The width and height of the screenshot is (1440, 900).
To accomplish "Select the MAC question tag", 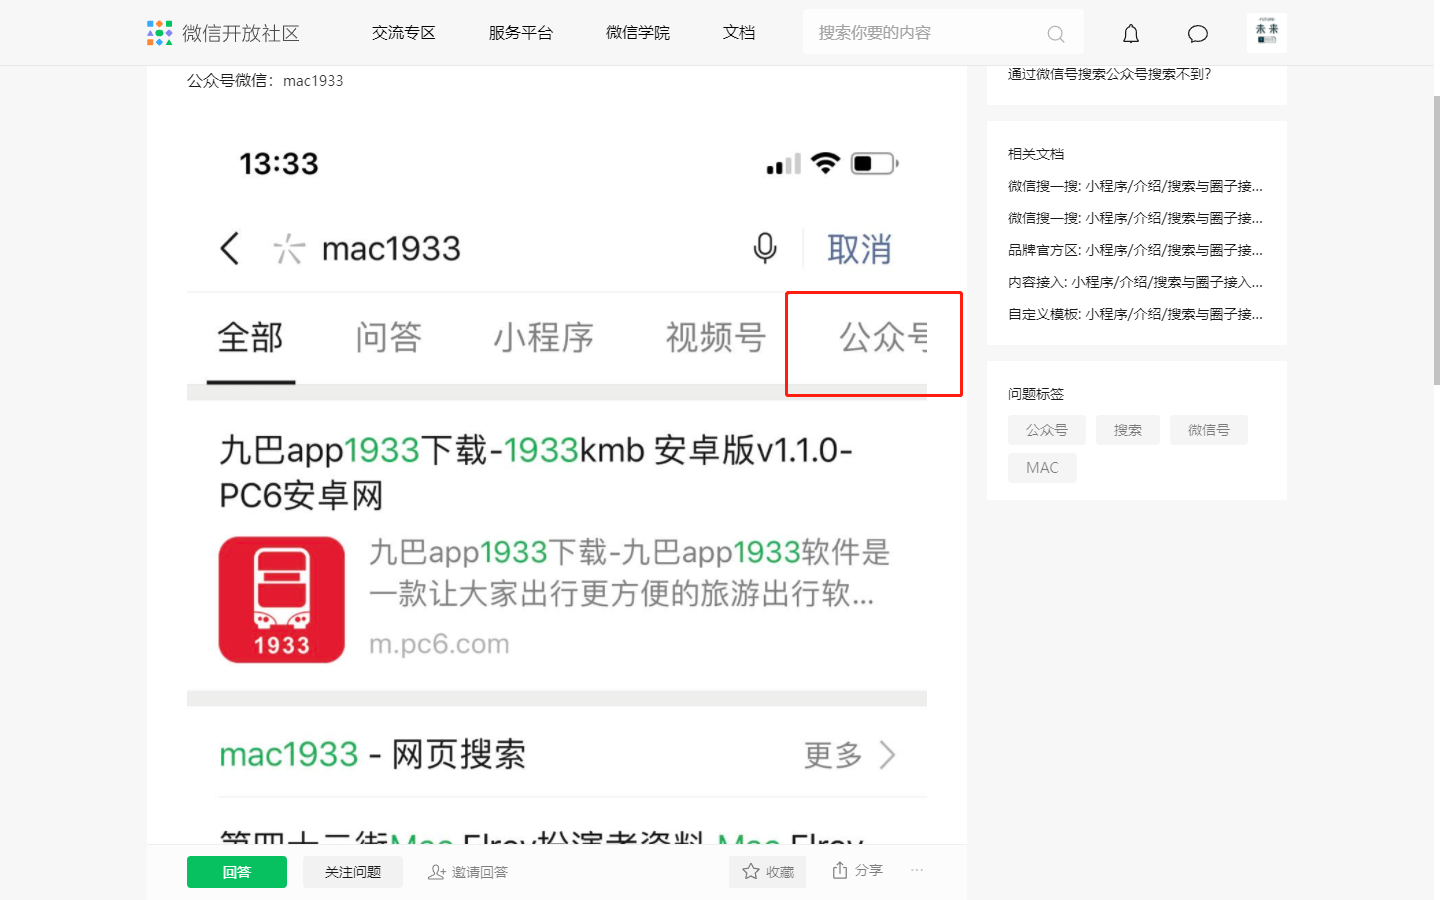I will (x=1042, y=468).
